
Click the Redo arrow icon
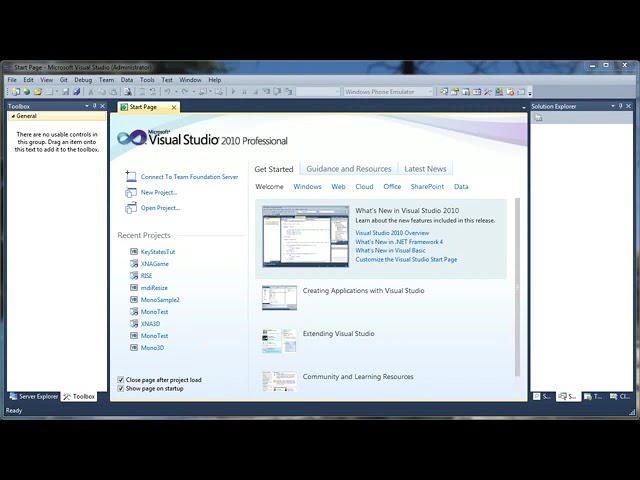(x=184, y=92)
